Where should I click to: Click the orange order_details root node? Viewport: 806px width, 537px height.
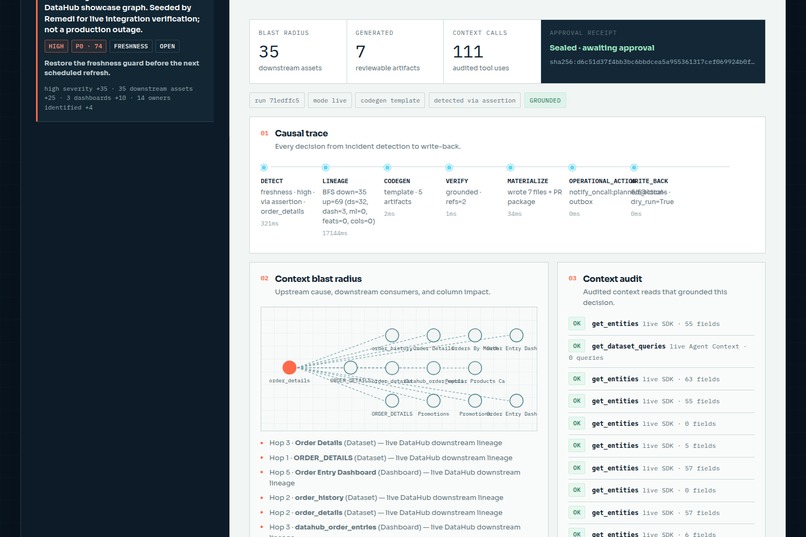tap(289, 367)
